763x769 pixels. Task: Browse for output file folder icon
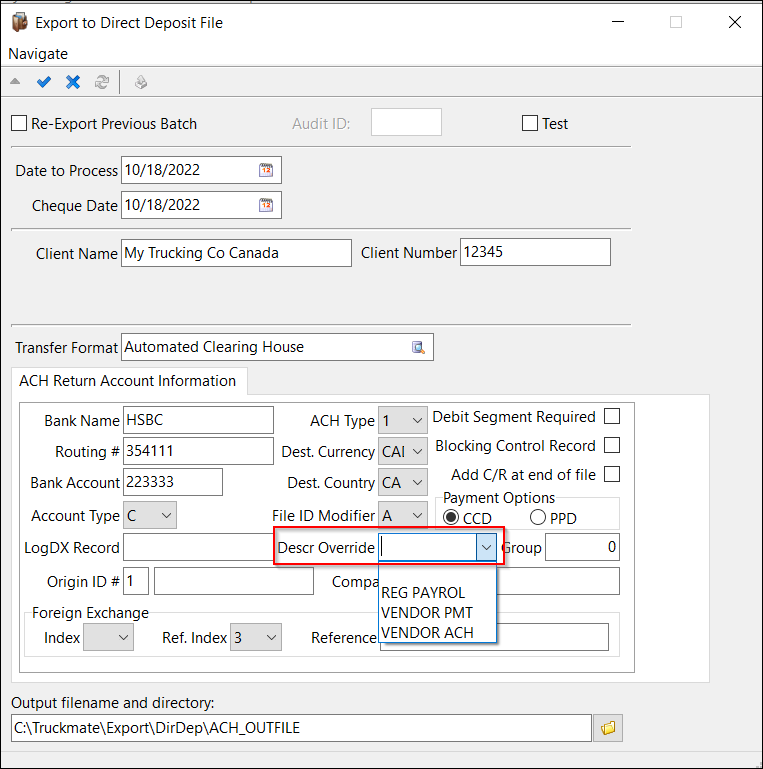[x=607, y=728]
